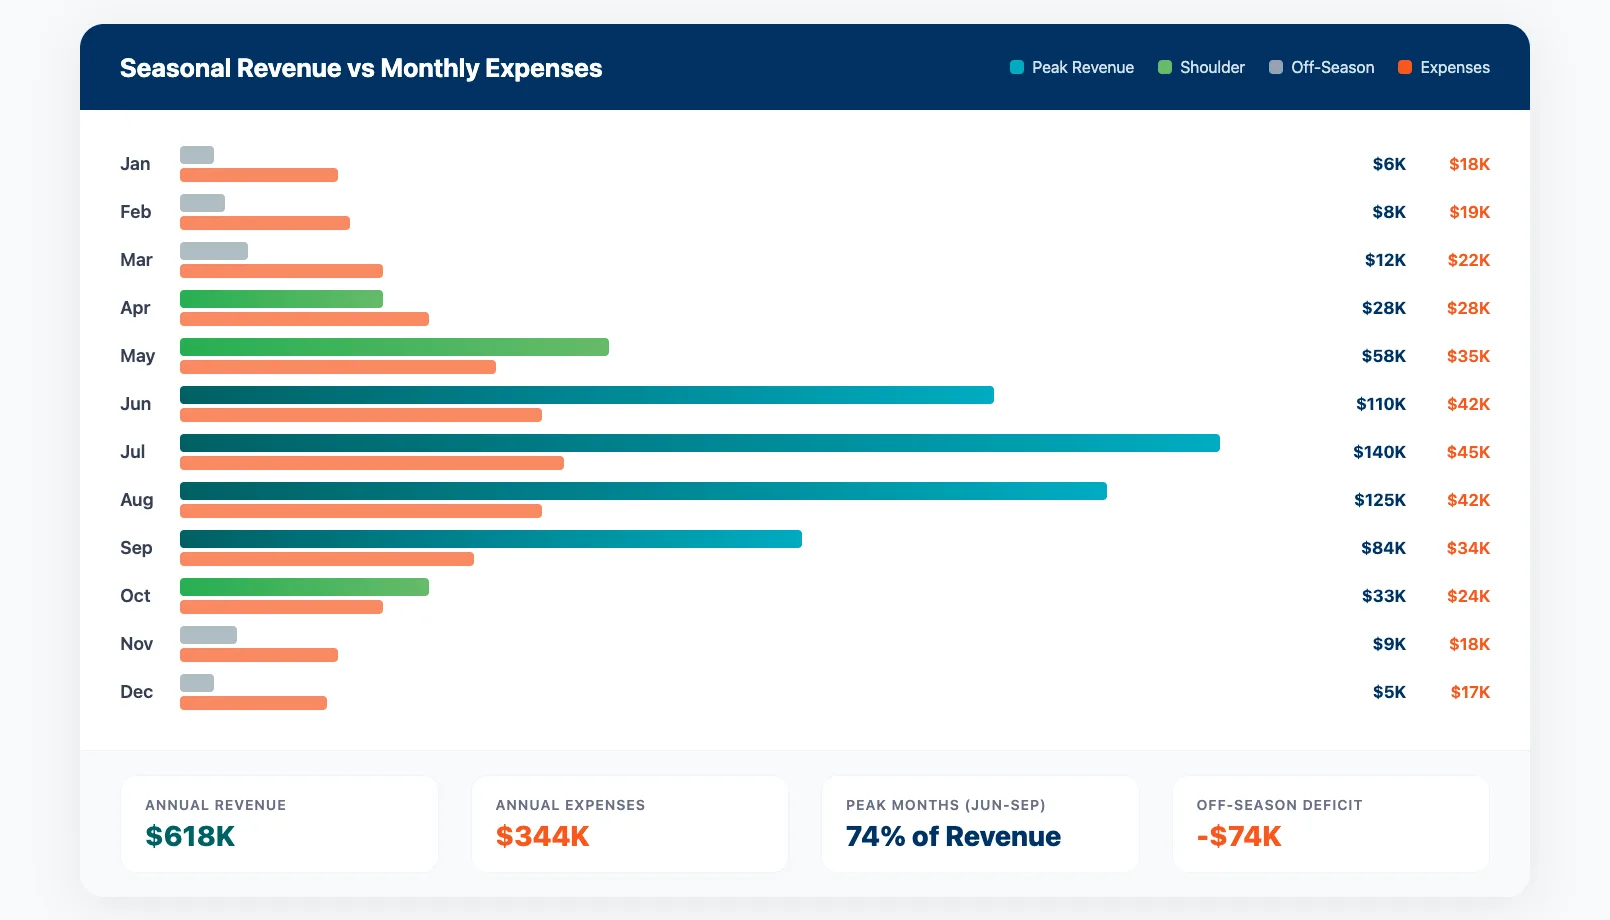Click the Feb month label
This screenshot has height=920, width=1610.
[x=136, y=212]
